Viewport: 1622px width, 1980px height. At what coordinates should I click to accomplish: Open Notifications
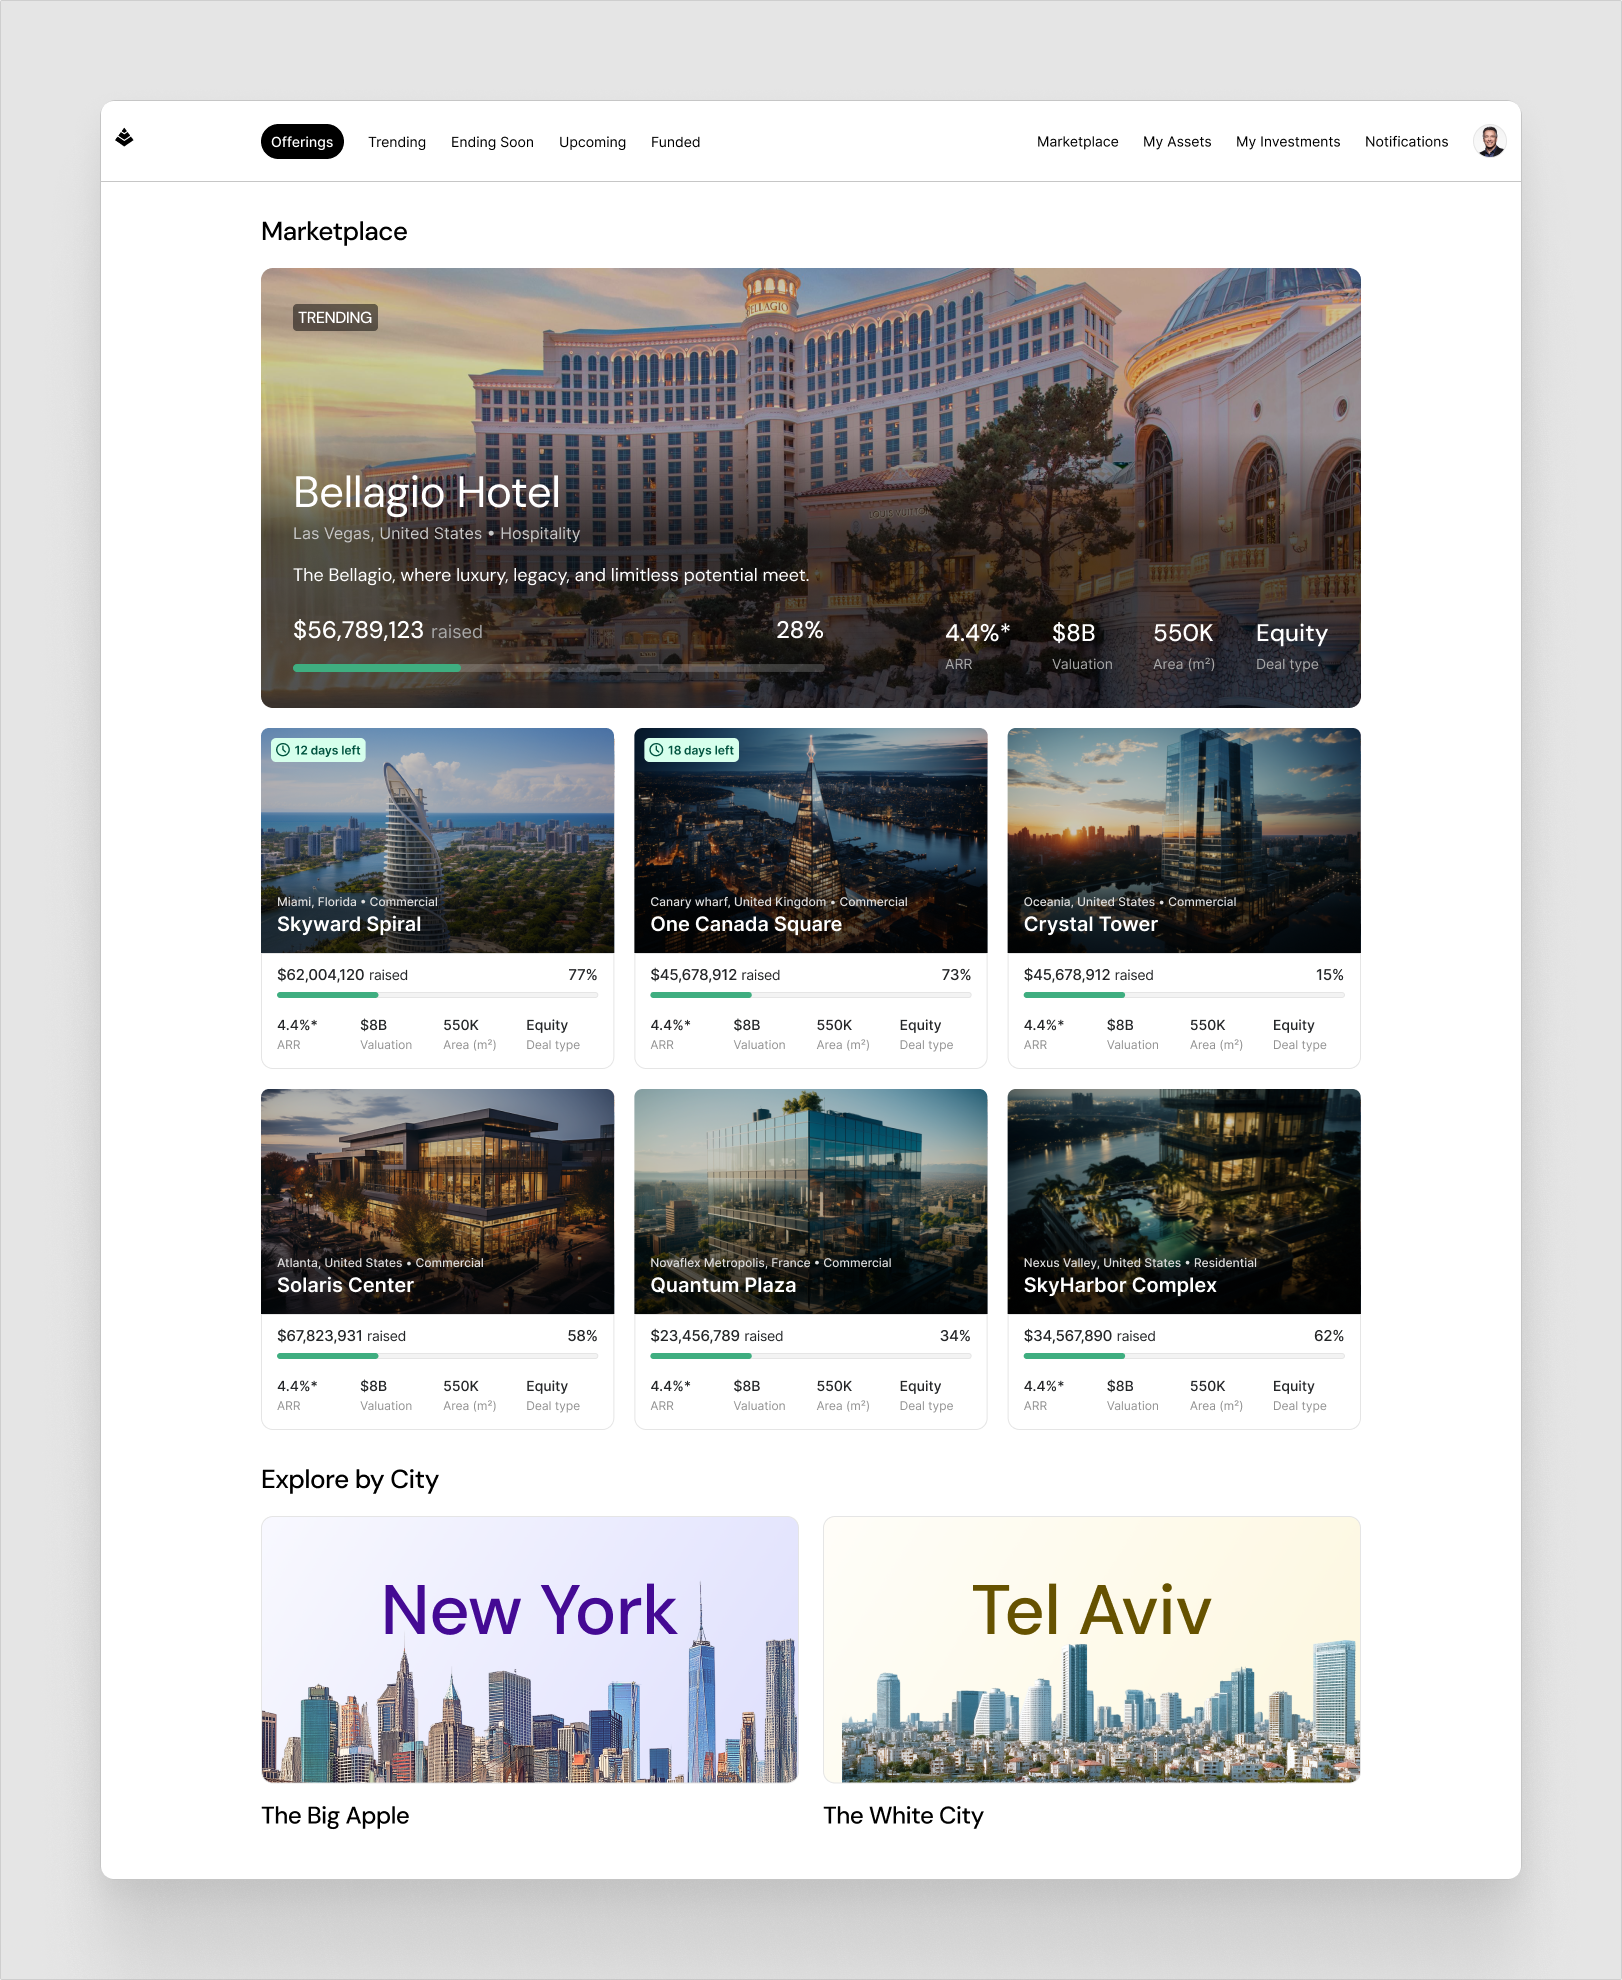coord(1406,142)
